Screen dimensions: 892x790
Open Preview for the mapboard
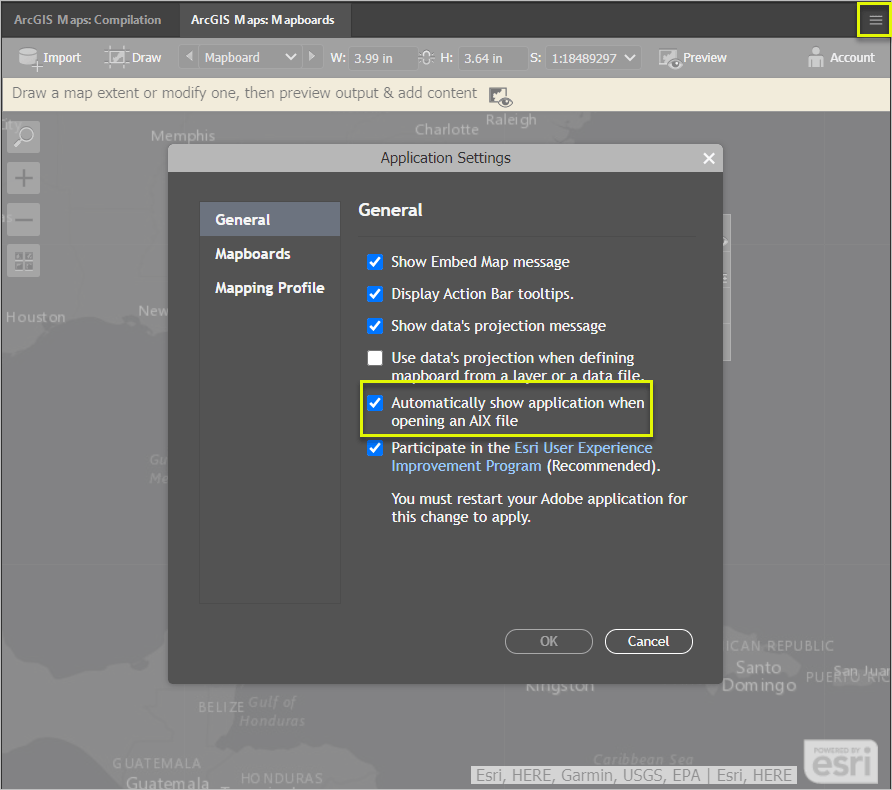(x=692, y=57)
